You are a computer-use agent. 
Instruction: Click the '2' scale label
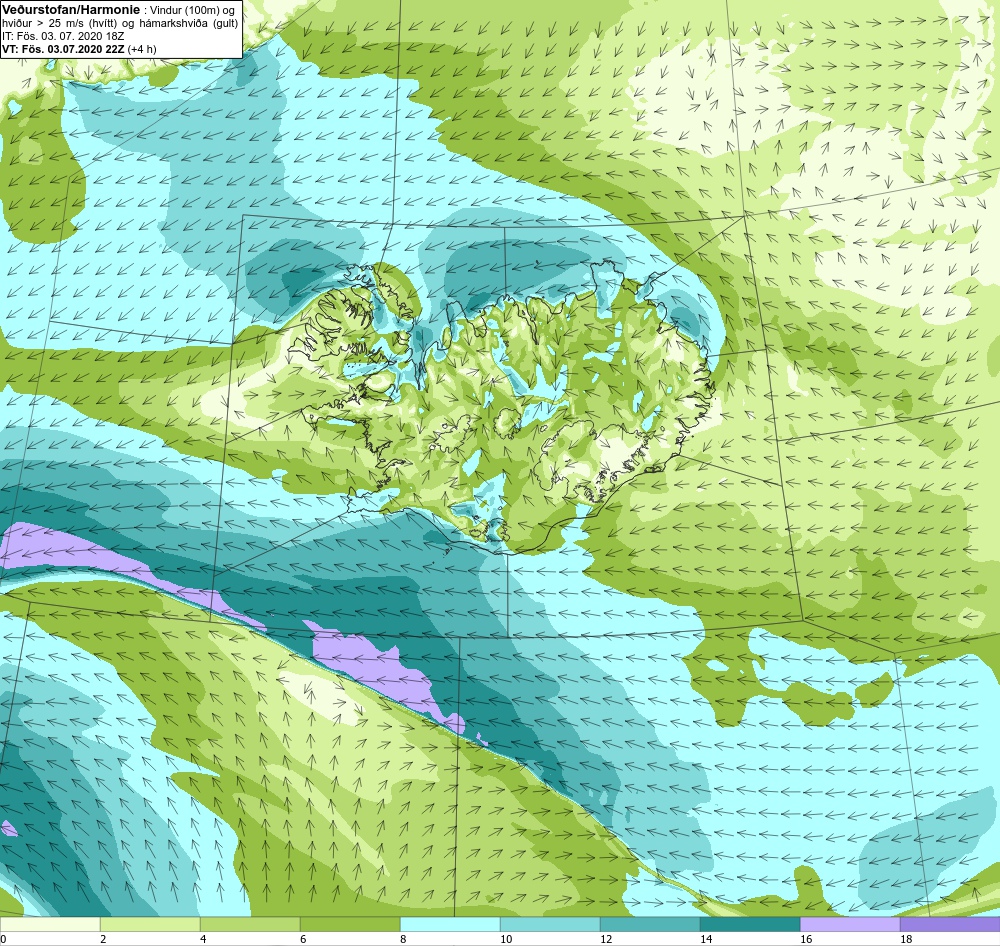tap(103, 939)
